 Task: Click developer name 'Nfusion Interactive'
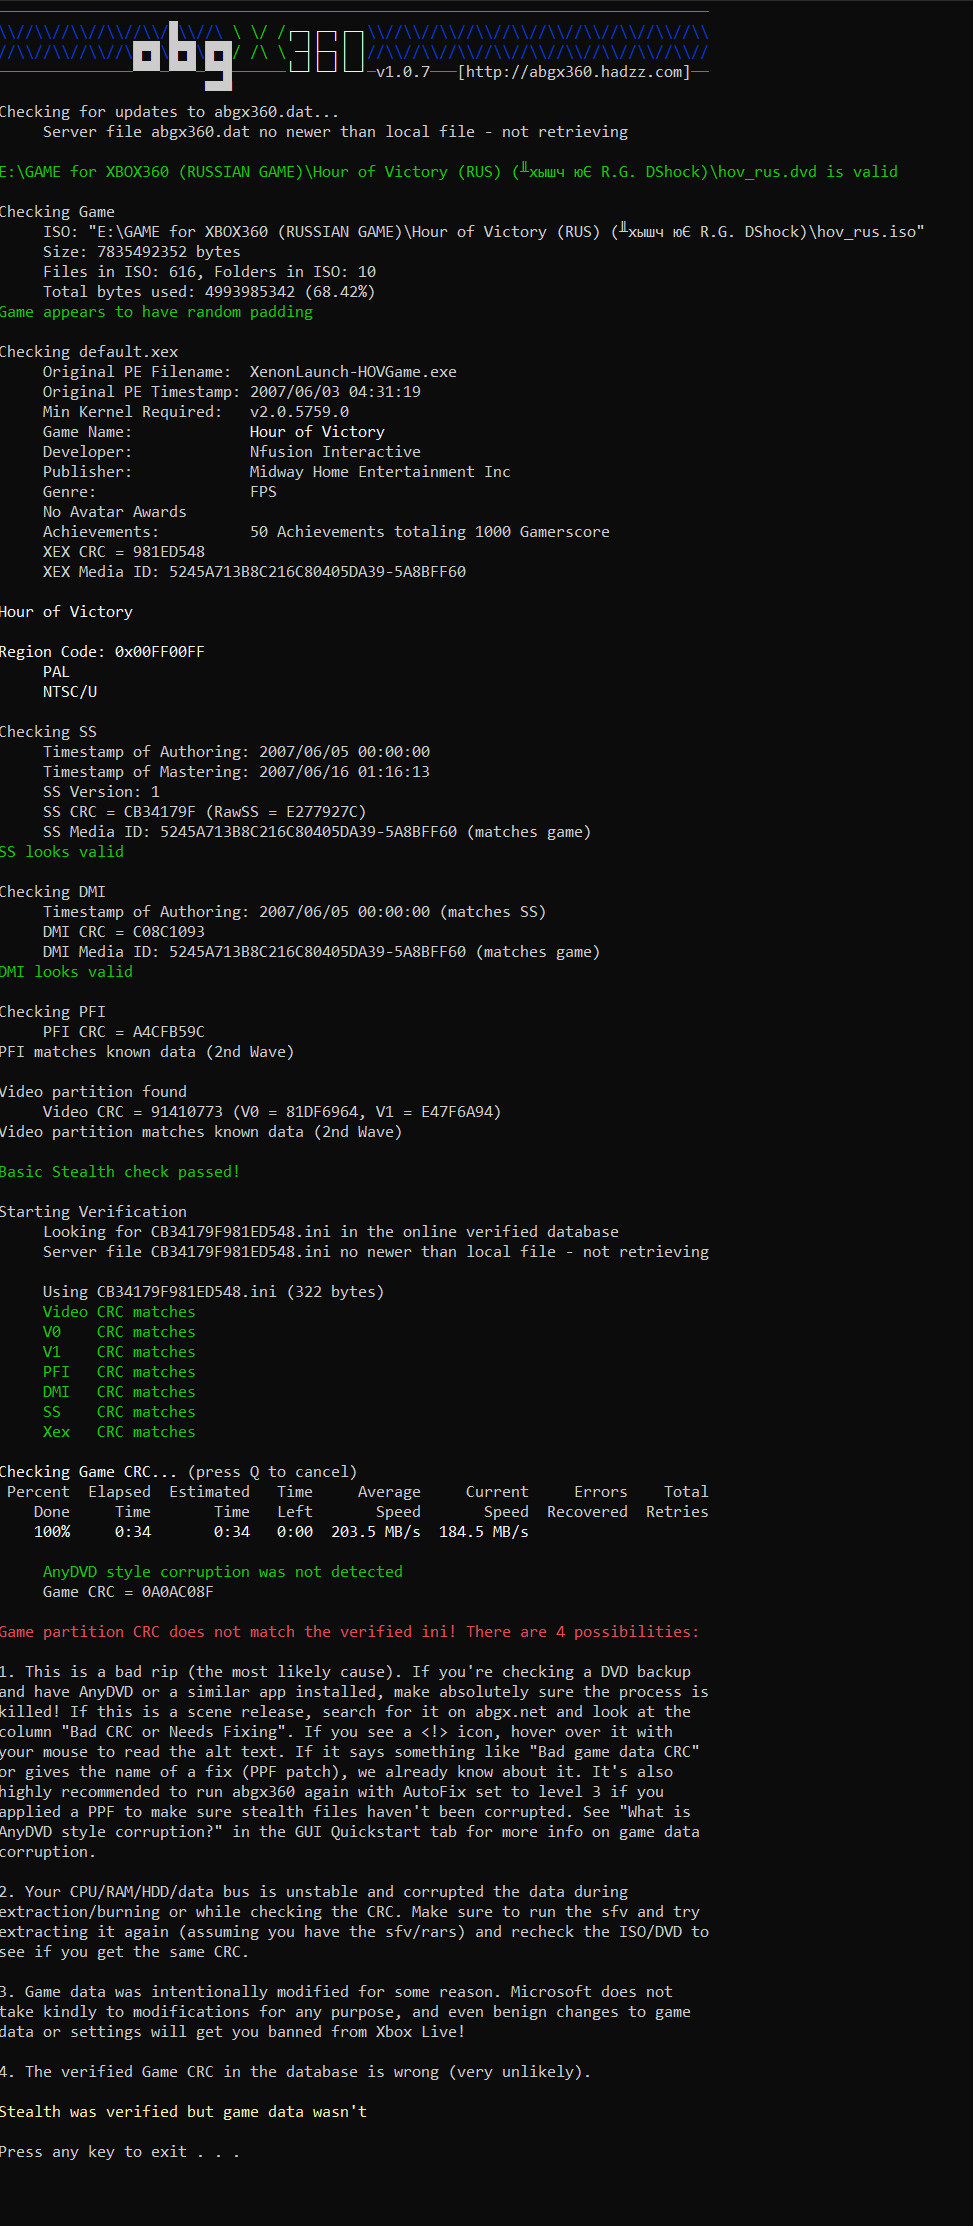335,452
